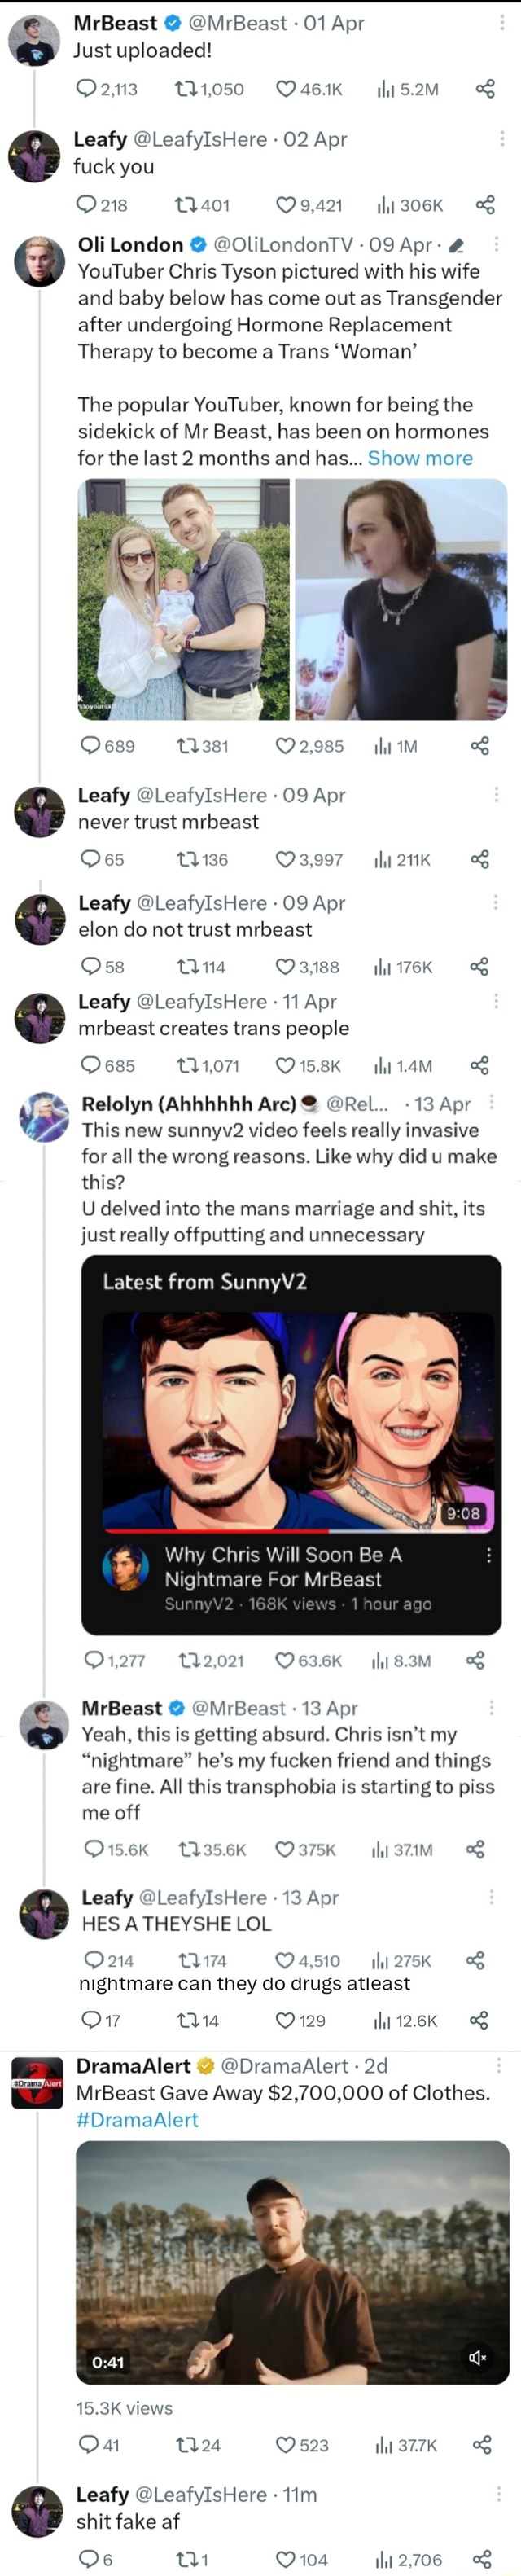Image resolution: width=521 pixels, height=2576 pixels.
Task: Open more options on DramaAlert's tweet
Action: click(498, 2066)
